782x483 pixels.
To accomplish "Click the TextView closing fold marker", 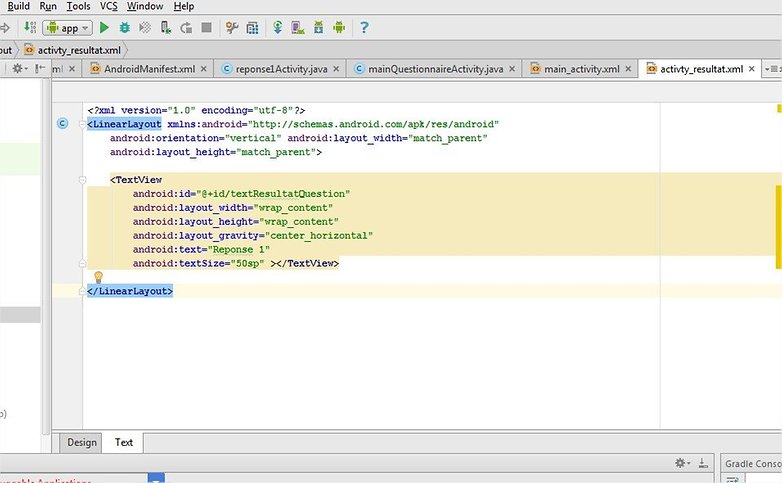I will click(x=83, y=263).
